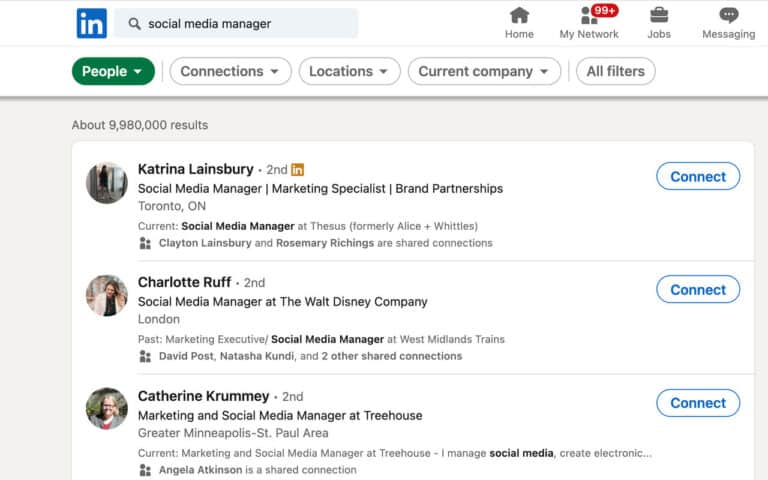Open Charlotte Ruff's profile name link
This screenshot has height=480, width=768.
click(184, 282)
